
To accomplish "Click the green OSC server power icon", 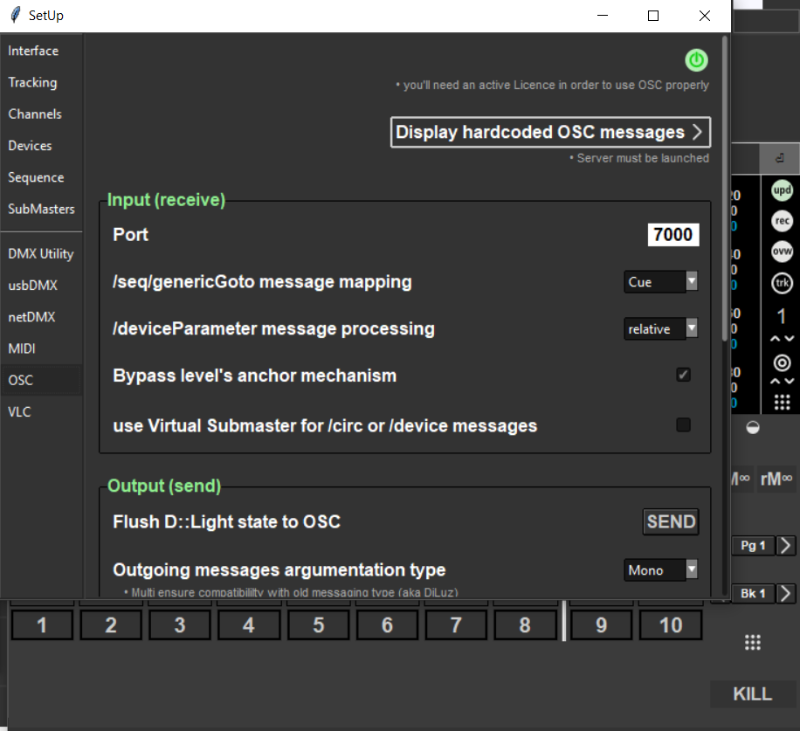I will tap(696, 60).
